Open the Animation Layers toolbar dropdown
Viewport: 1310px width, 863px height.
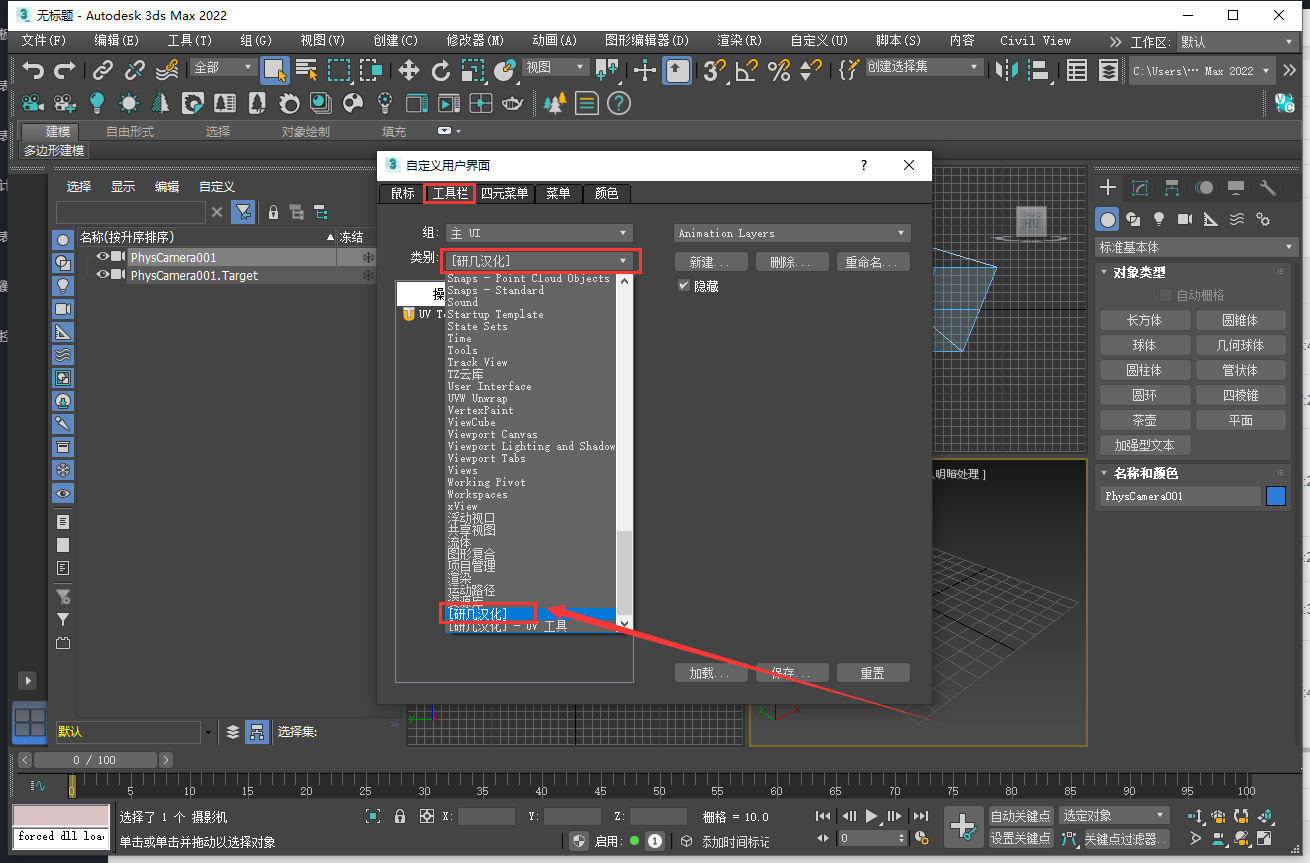point(791,233)
